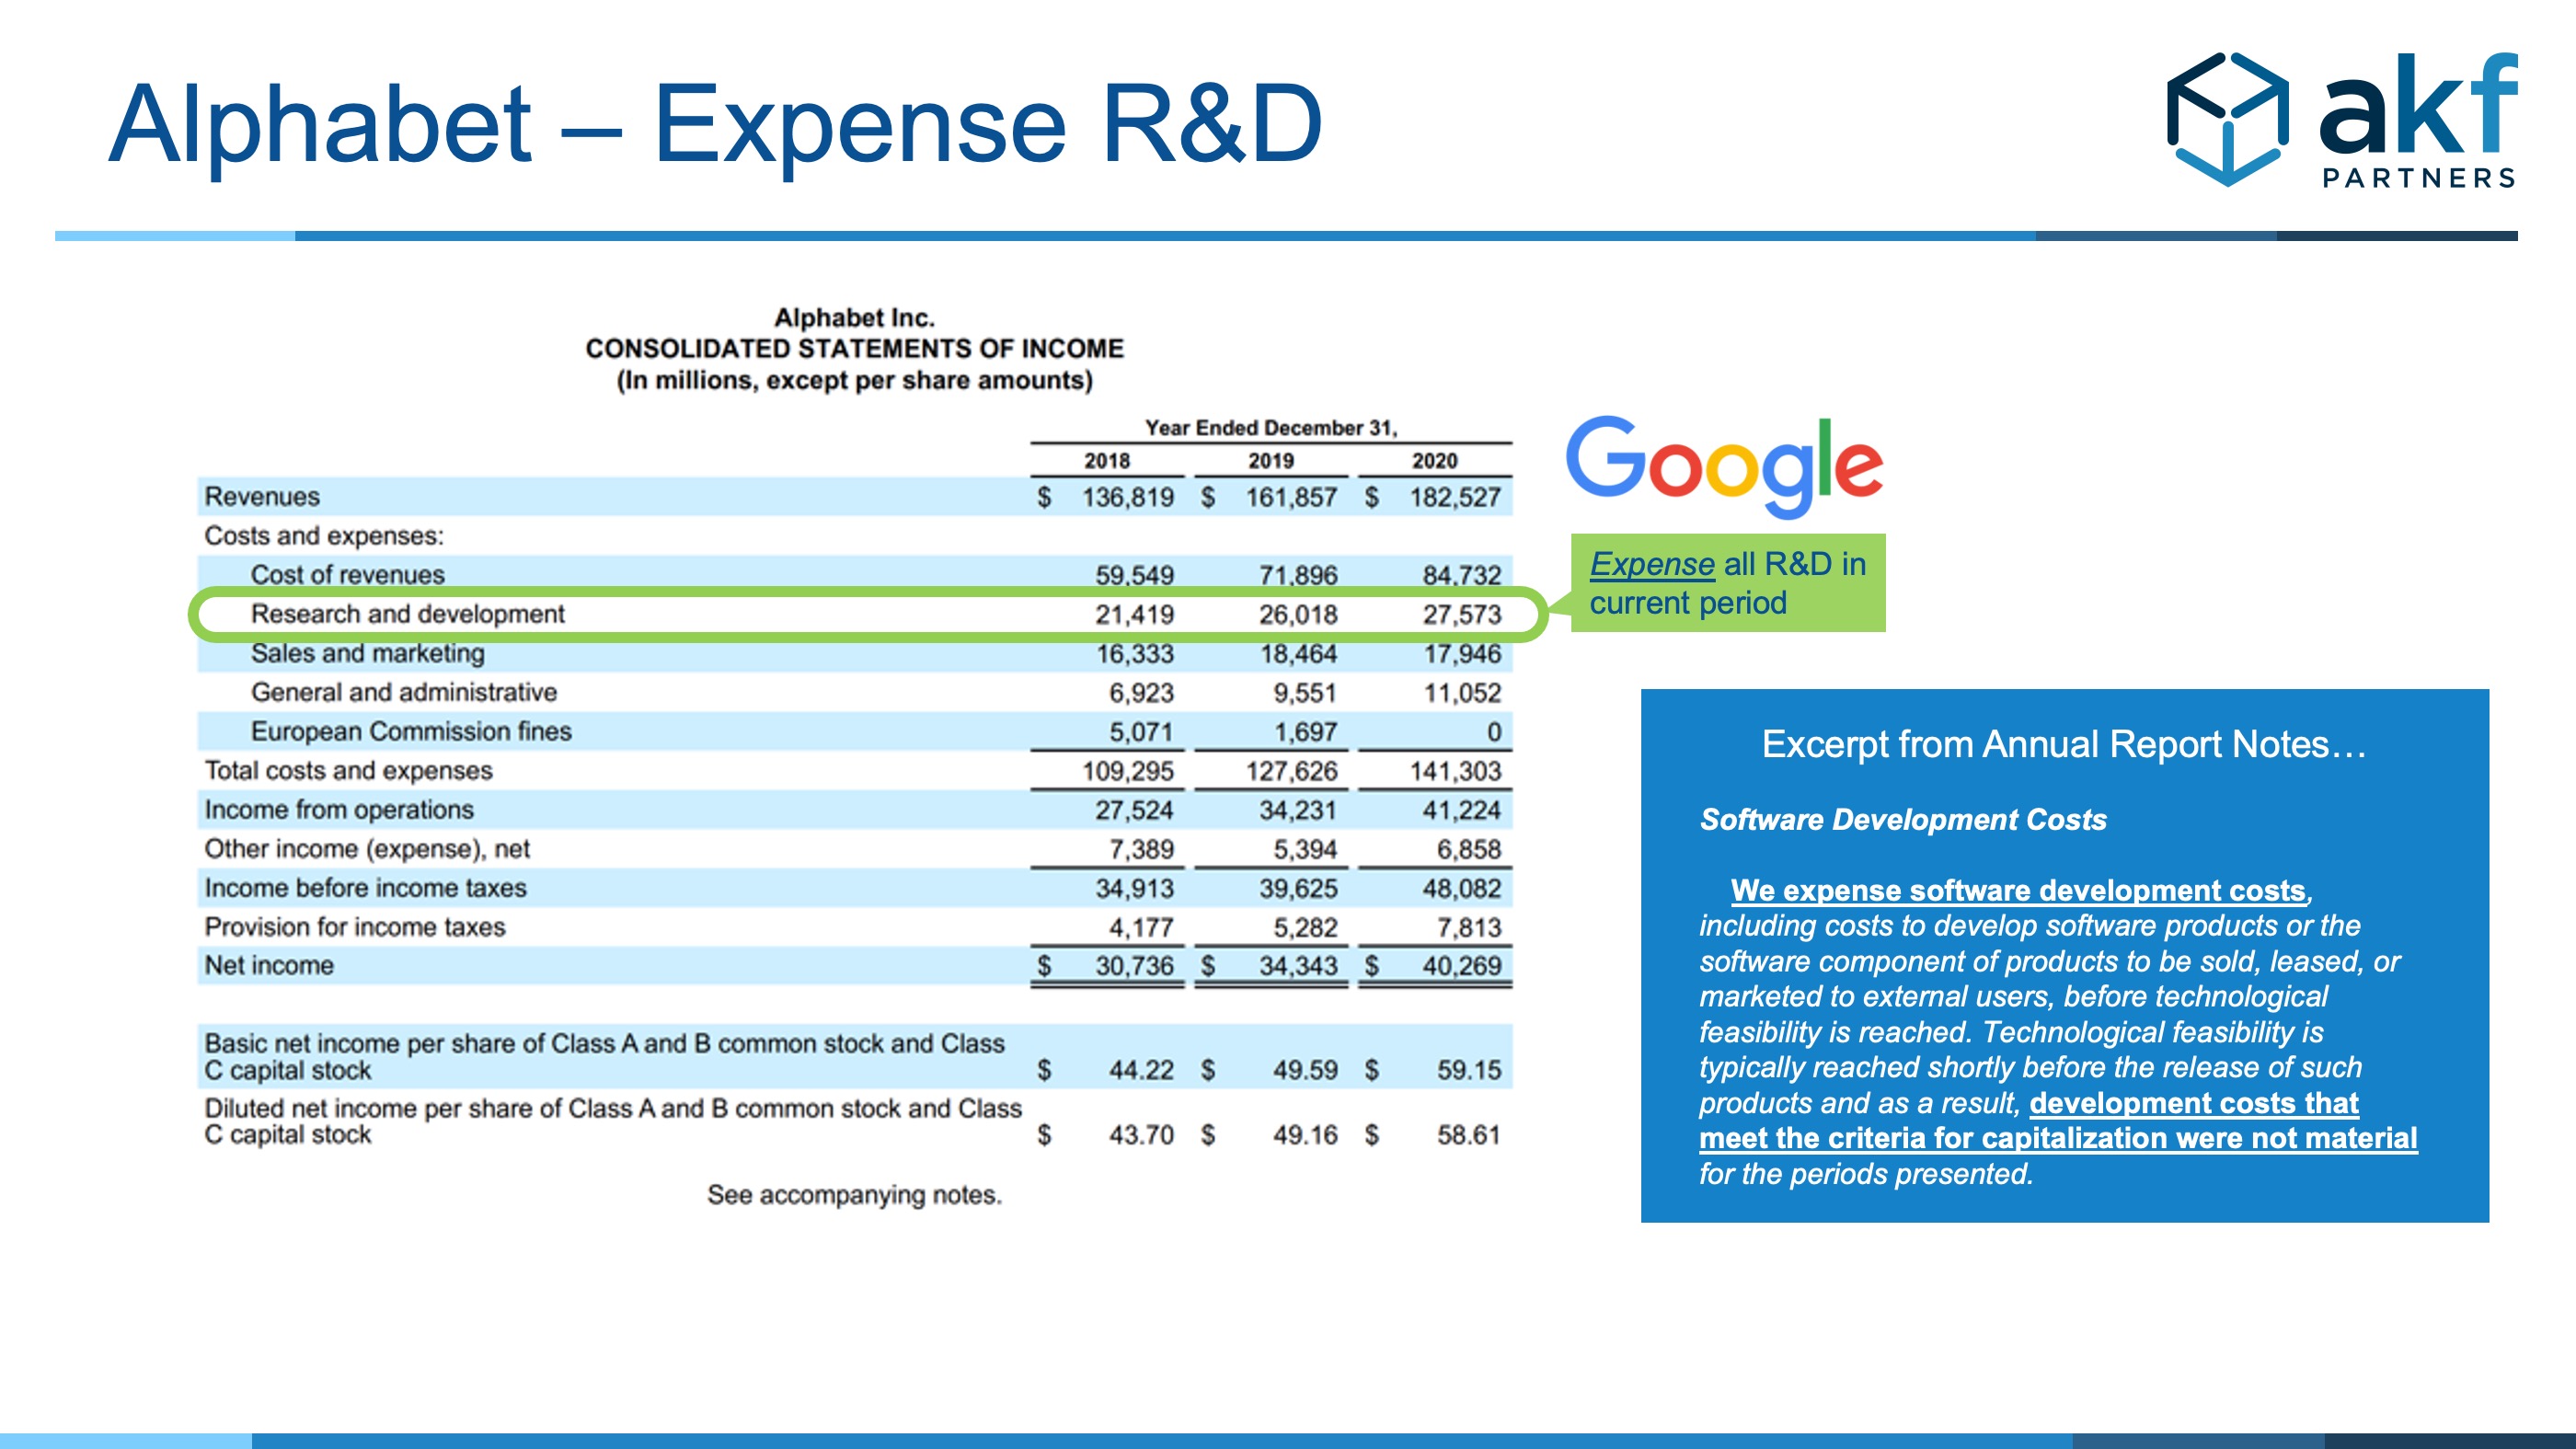The width and height of the screenshot is (2576, 1449).
Task: Click European Commission fines value 5,071
Action: 1140,732
